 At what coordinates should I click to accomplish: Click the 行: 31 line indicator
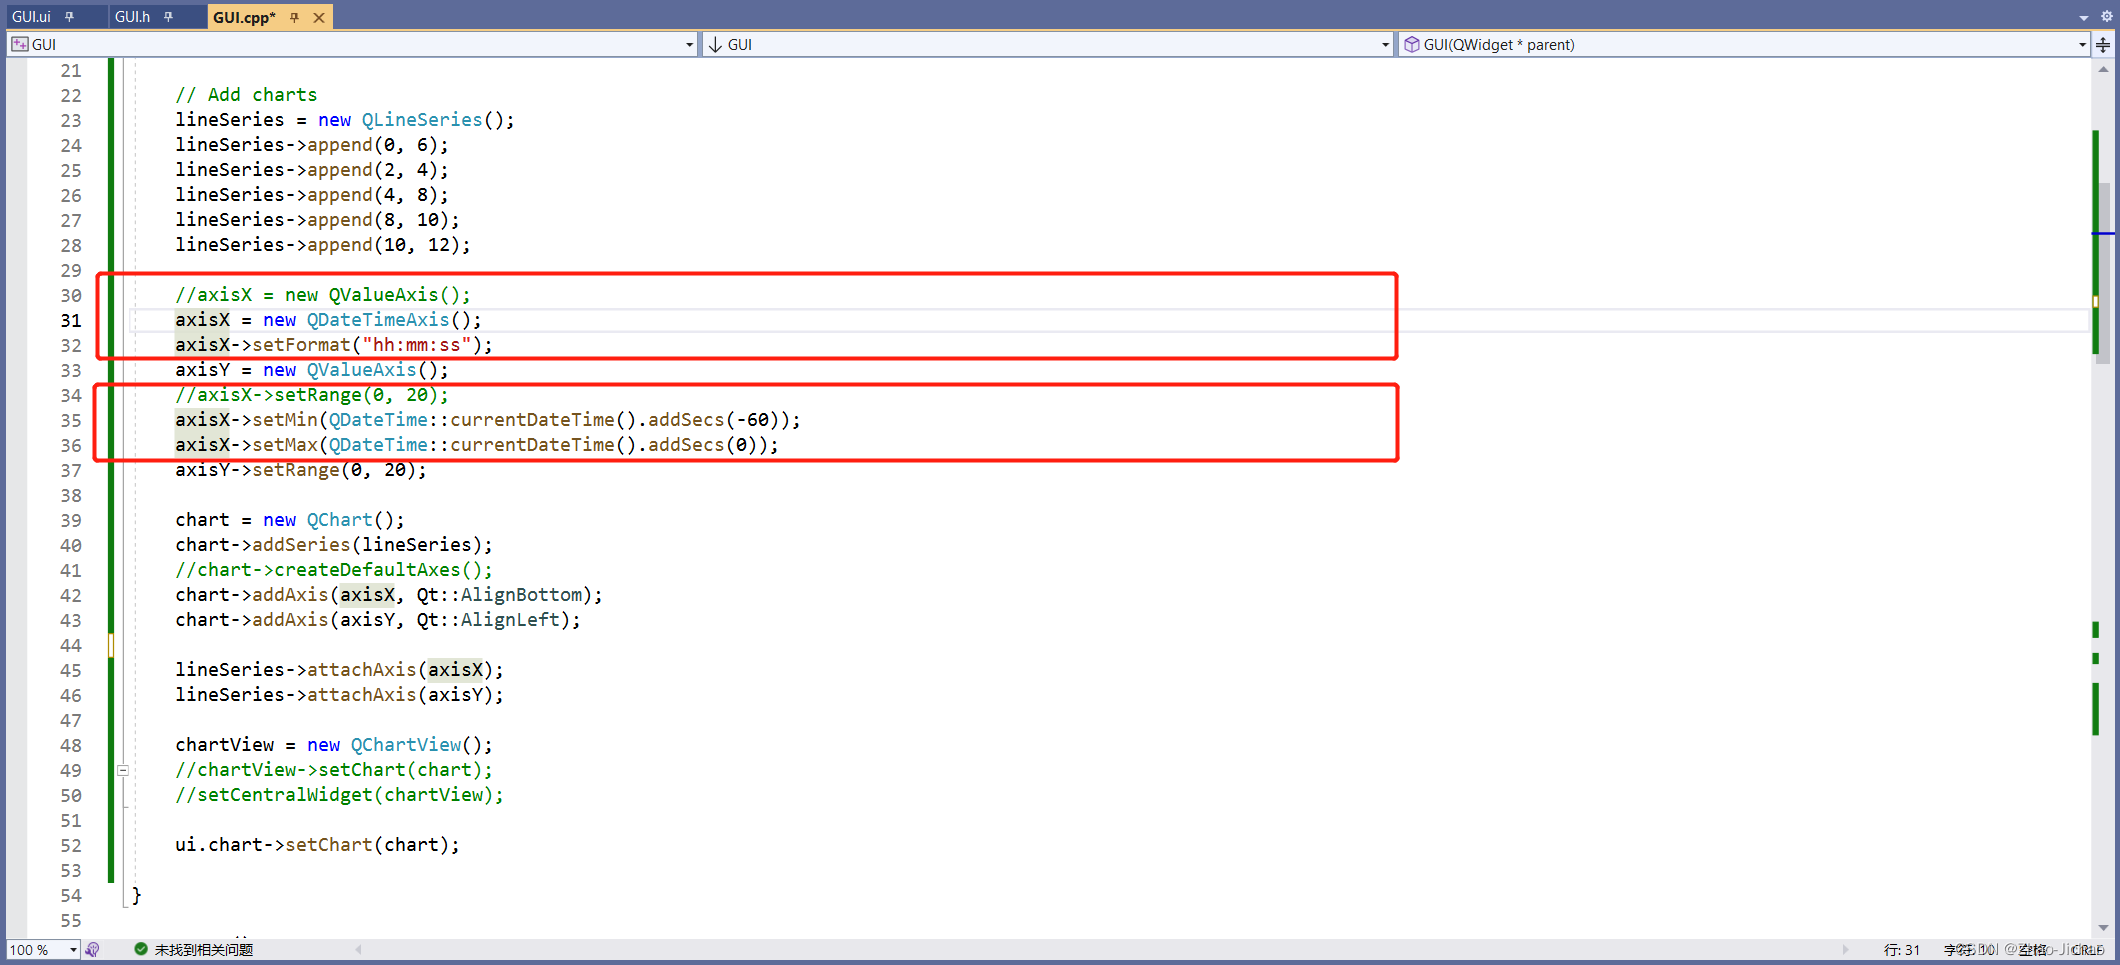click(x=1902, y=950)
